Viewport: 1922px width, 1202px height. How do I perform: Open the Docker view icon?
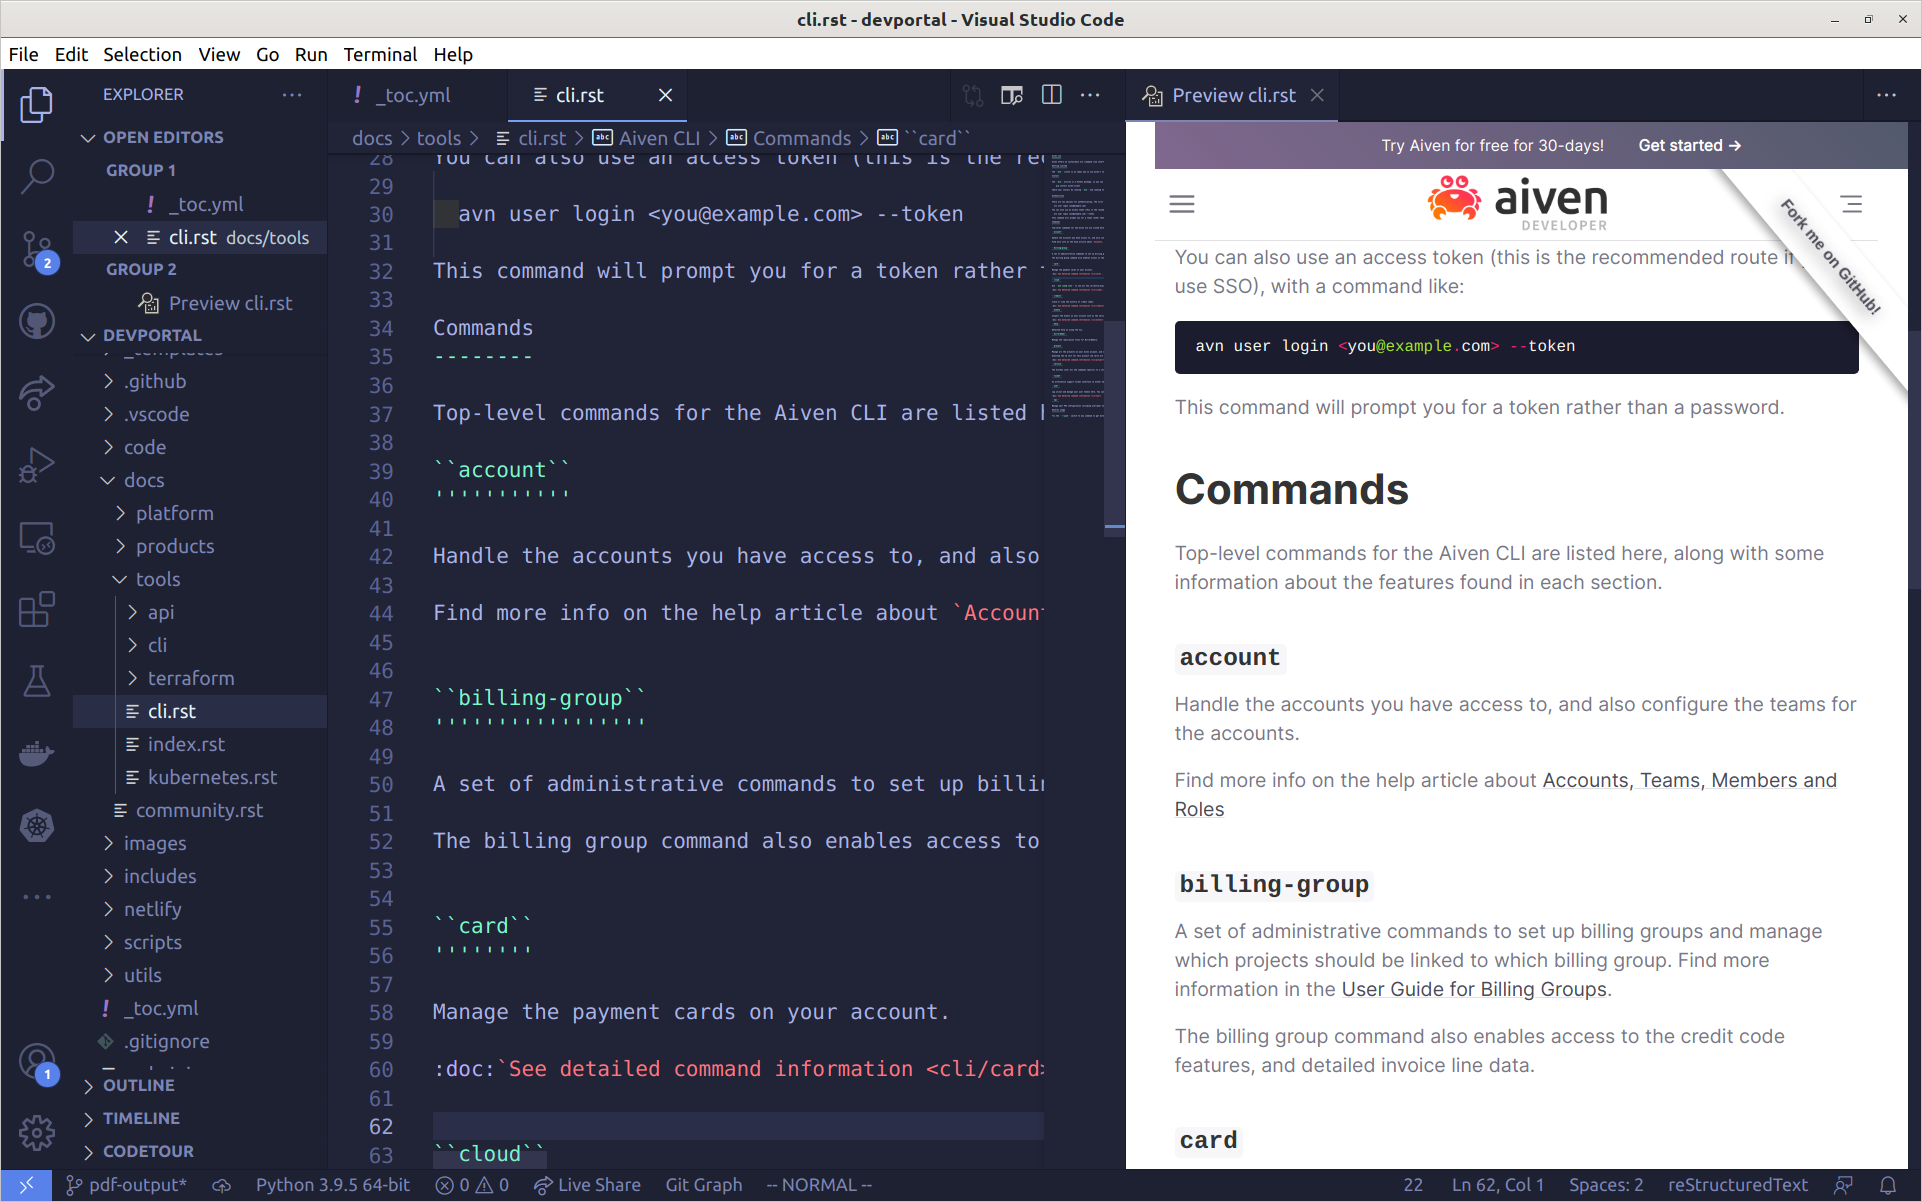tap(37, 754)
